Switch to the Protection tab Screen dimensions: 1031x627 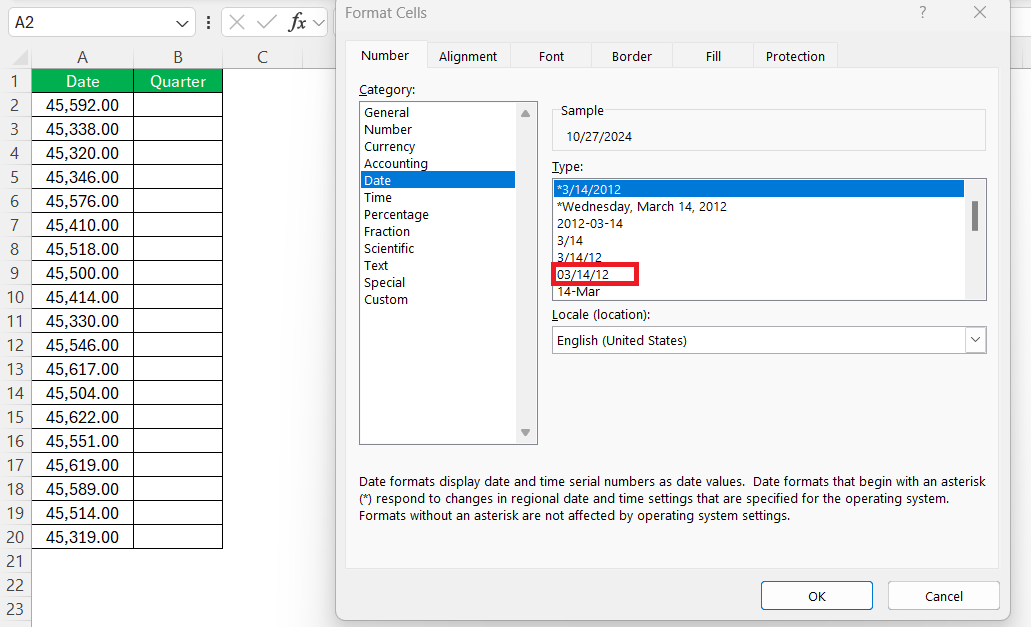(x=795, y=57)
